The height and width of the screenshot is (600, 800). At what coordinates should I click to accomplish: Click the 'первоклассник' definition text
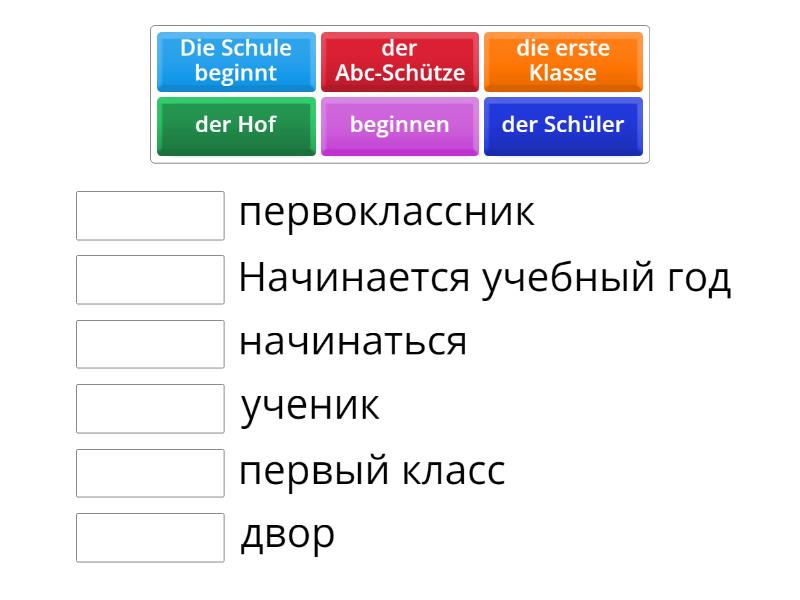pyautogui.click(x=386, y=213)
